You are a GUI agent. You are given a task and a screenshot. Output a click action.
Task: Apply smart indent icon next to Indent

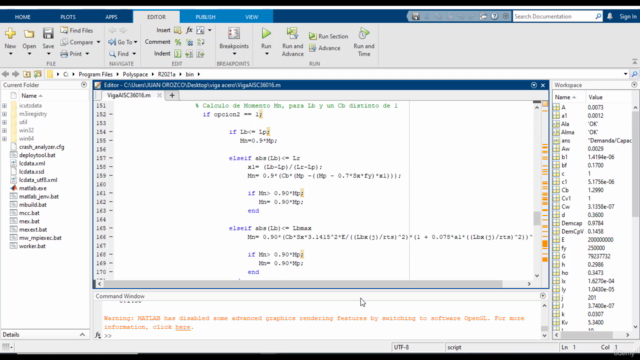point(178,53)
